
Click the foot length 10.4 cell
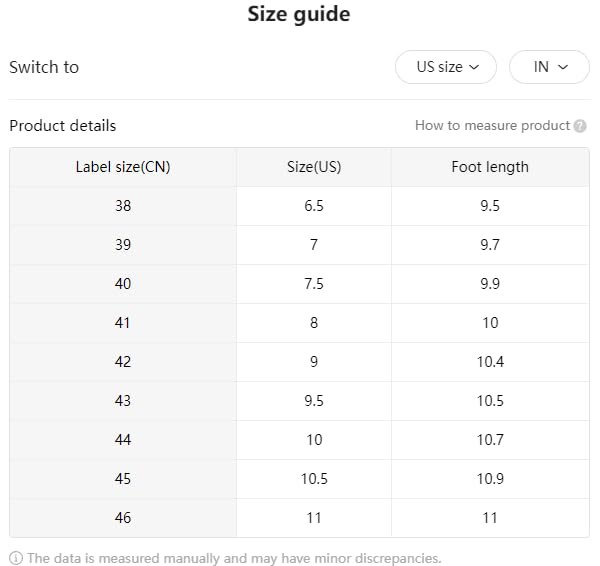tap(490, 362)
